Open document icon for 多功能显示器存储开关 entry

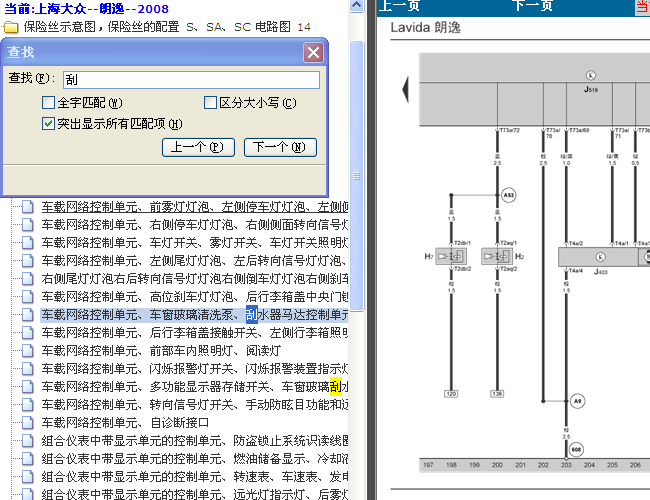click(x=28, y=386)
